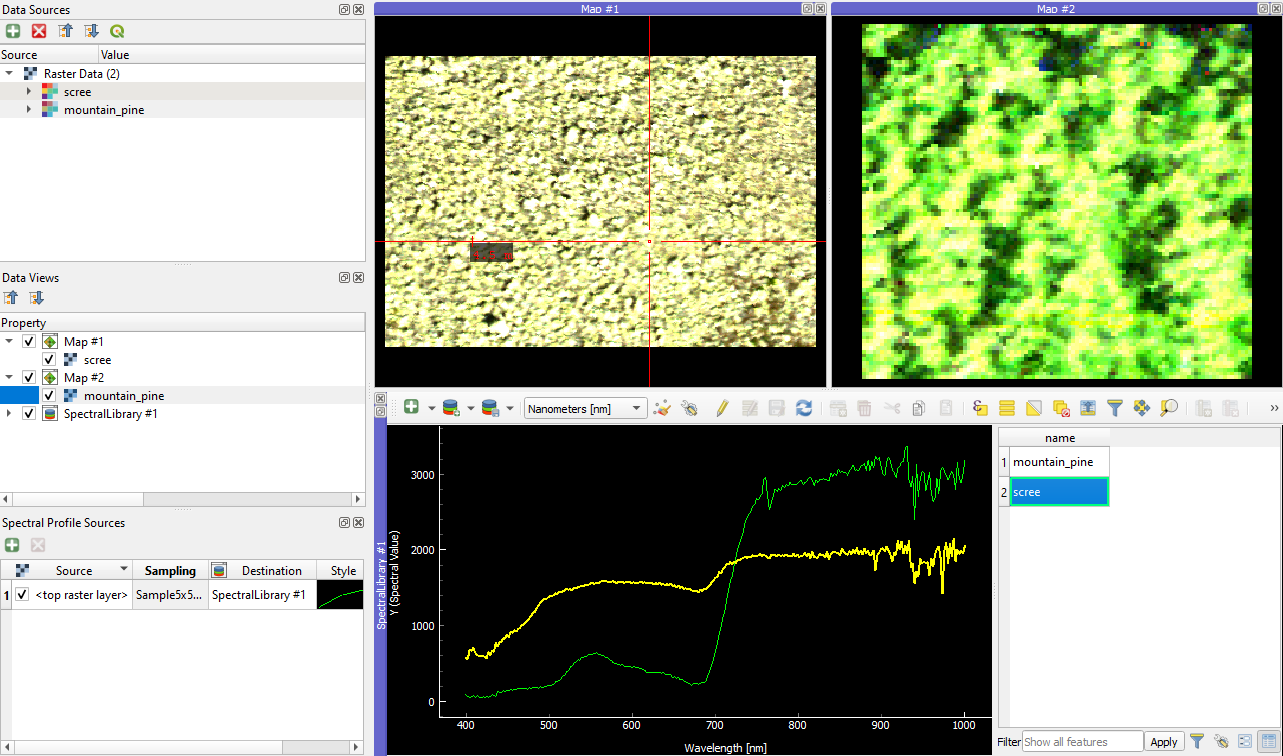This screenshot has width=1283, height=756.
Task: Open the Nanometers [nm] unit dropdown
Action: 585,408
